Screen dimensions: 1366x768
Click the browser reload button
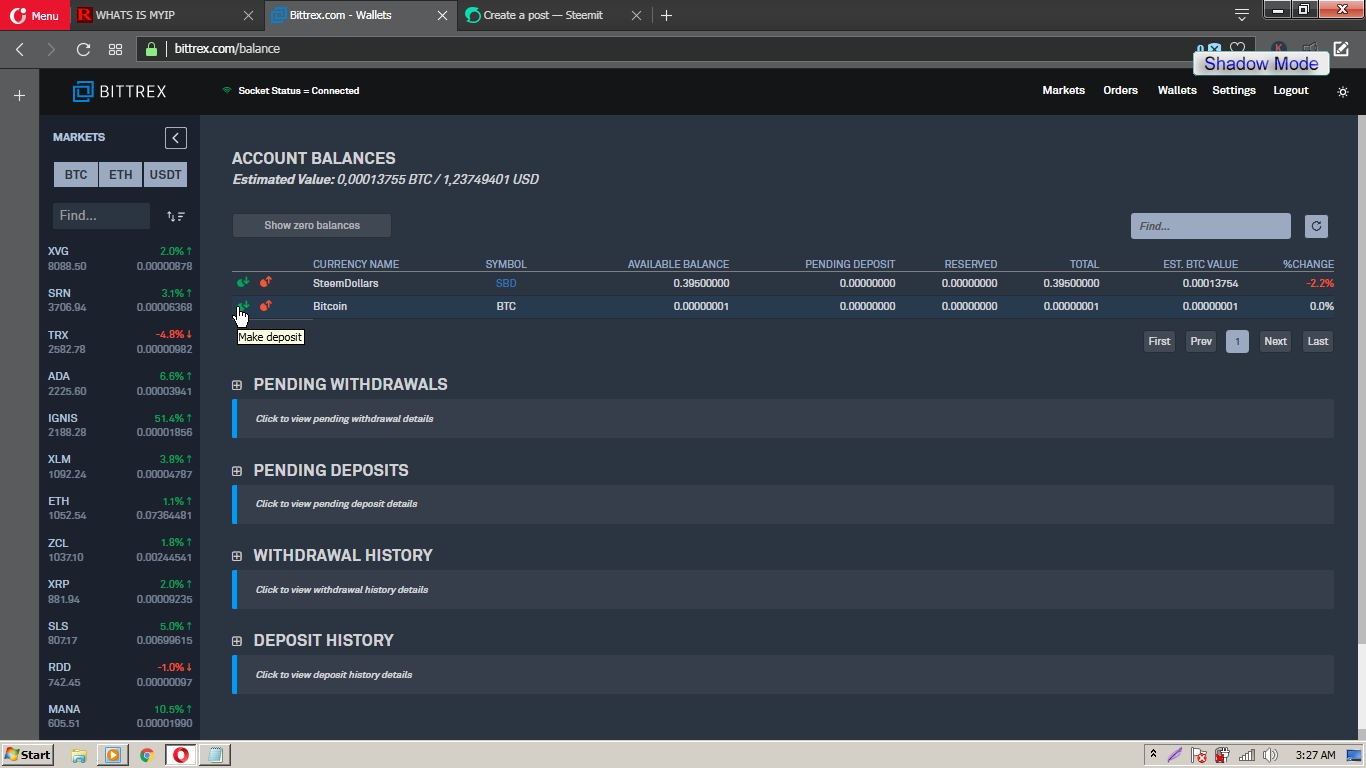click(x=83, y=49)
